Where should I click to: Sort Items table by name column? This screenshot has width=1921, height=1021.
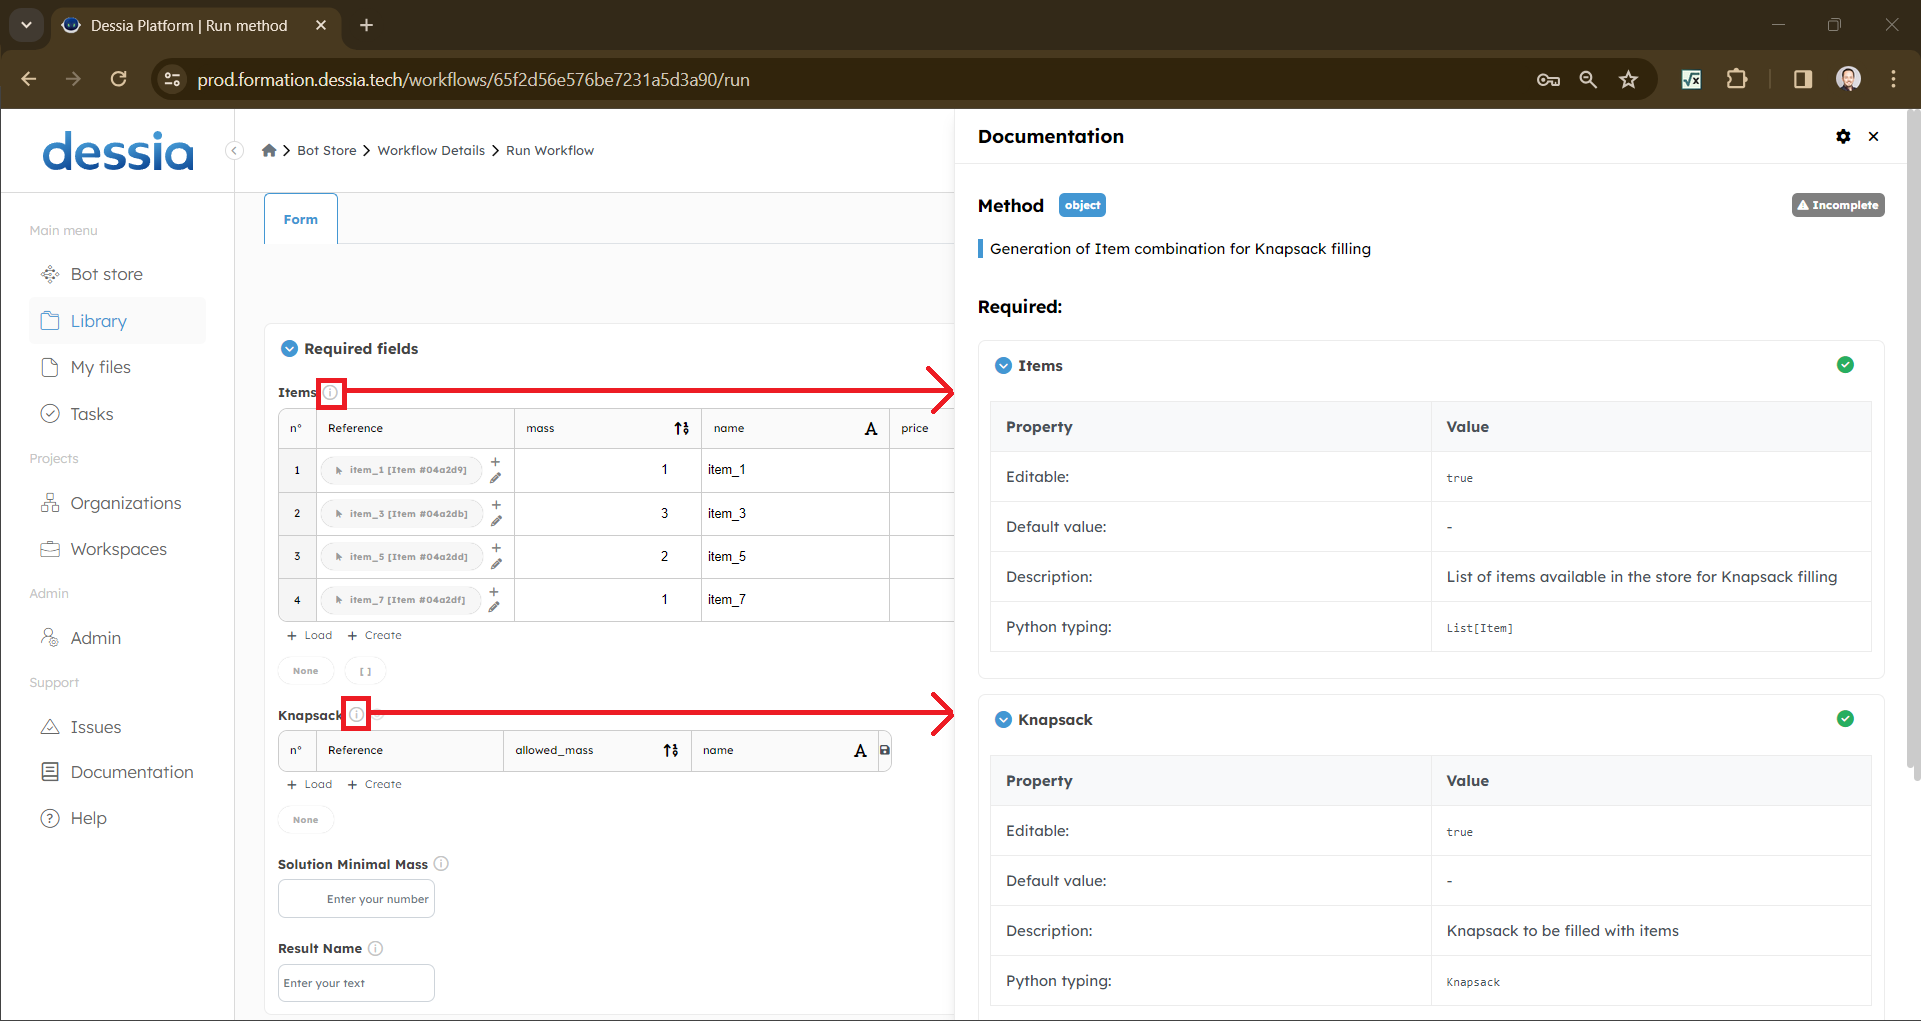point(871,428)
